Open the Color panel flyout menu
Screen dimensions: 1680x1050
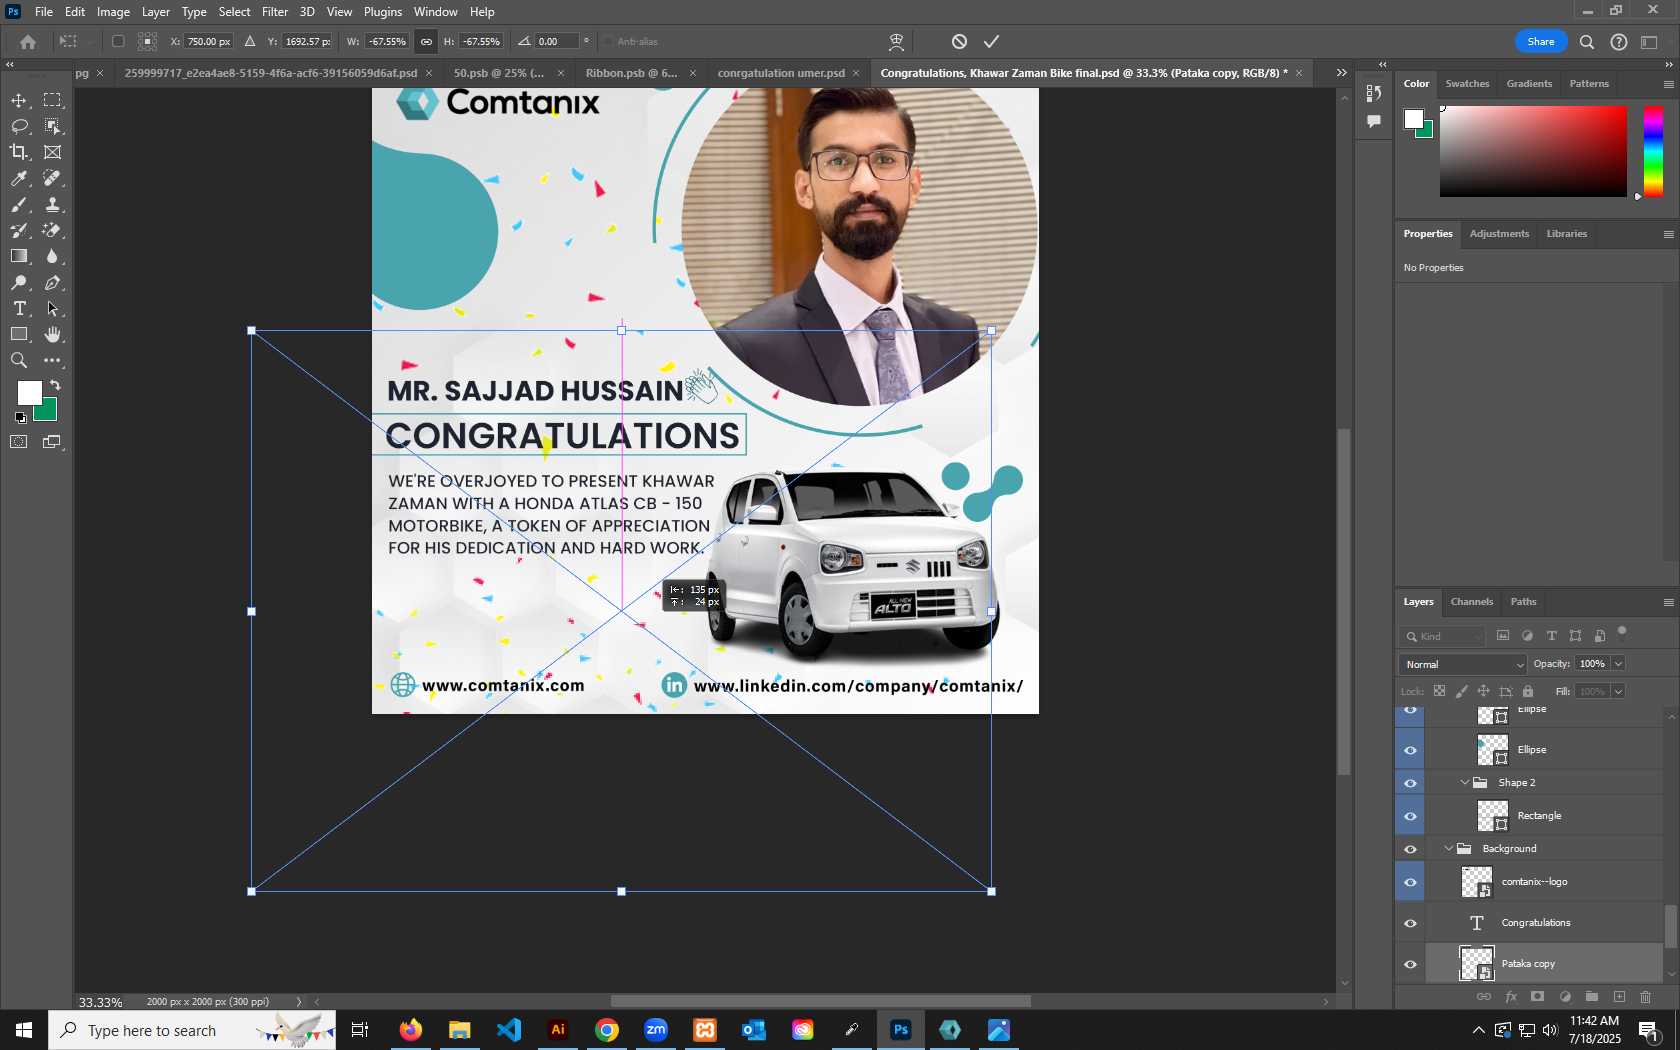(1668, 84)
